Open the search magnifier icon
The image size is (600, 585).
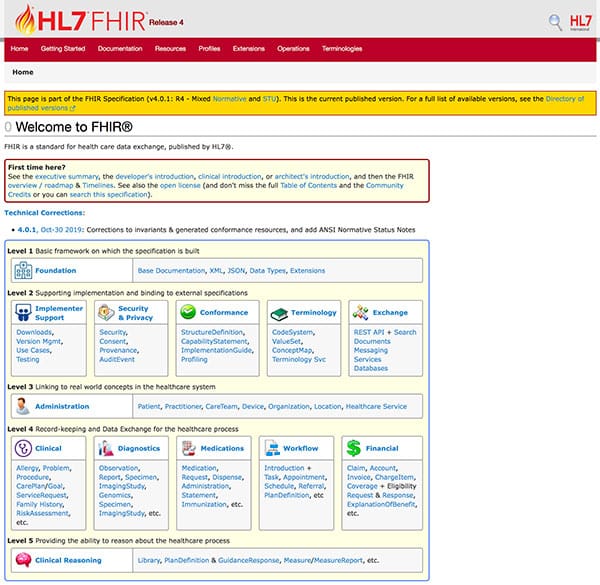pyautogui.click(x=555, y=22)
